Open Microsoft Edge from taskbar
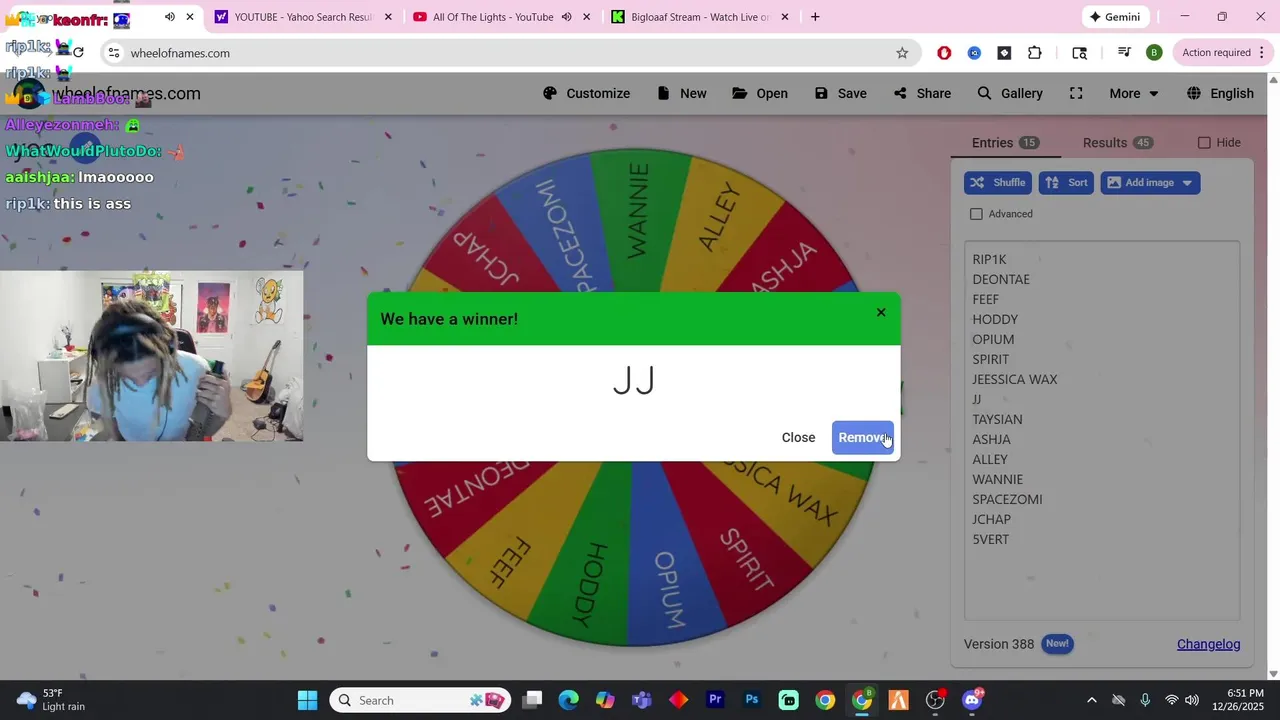This screenshot has height=720, width=1280. point(568,700)
